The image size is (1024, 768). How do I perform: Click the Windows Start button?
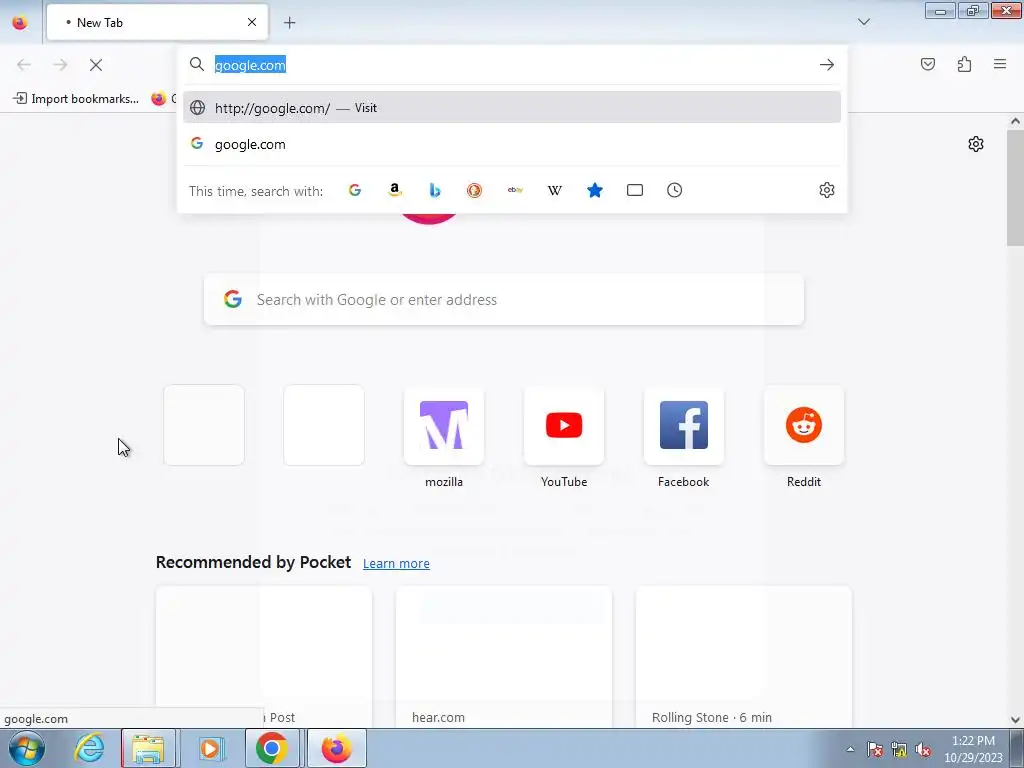coord(27,748)
